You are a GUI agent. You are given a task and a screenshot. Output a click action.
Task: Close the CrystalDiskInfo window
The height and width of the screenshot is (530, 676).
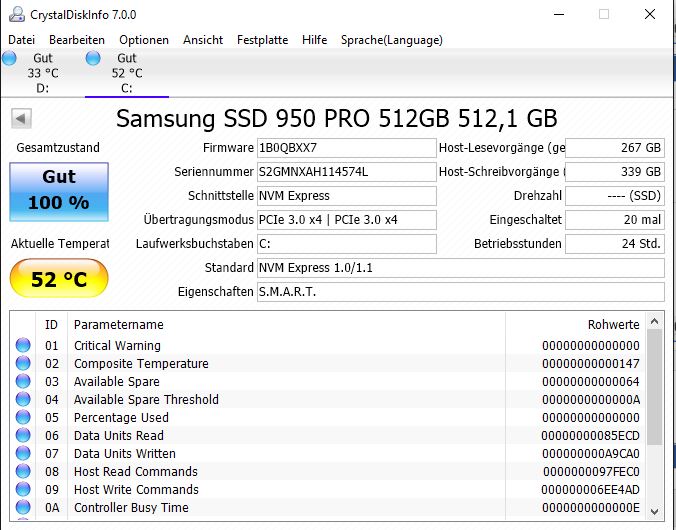[650, 14]
